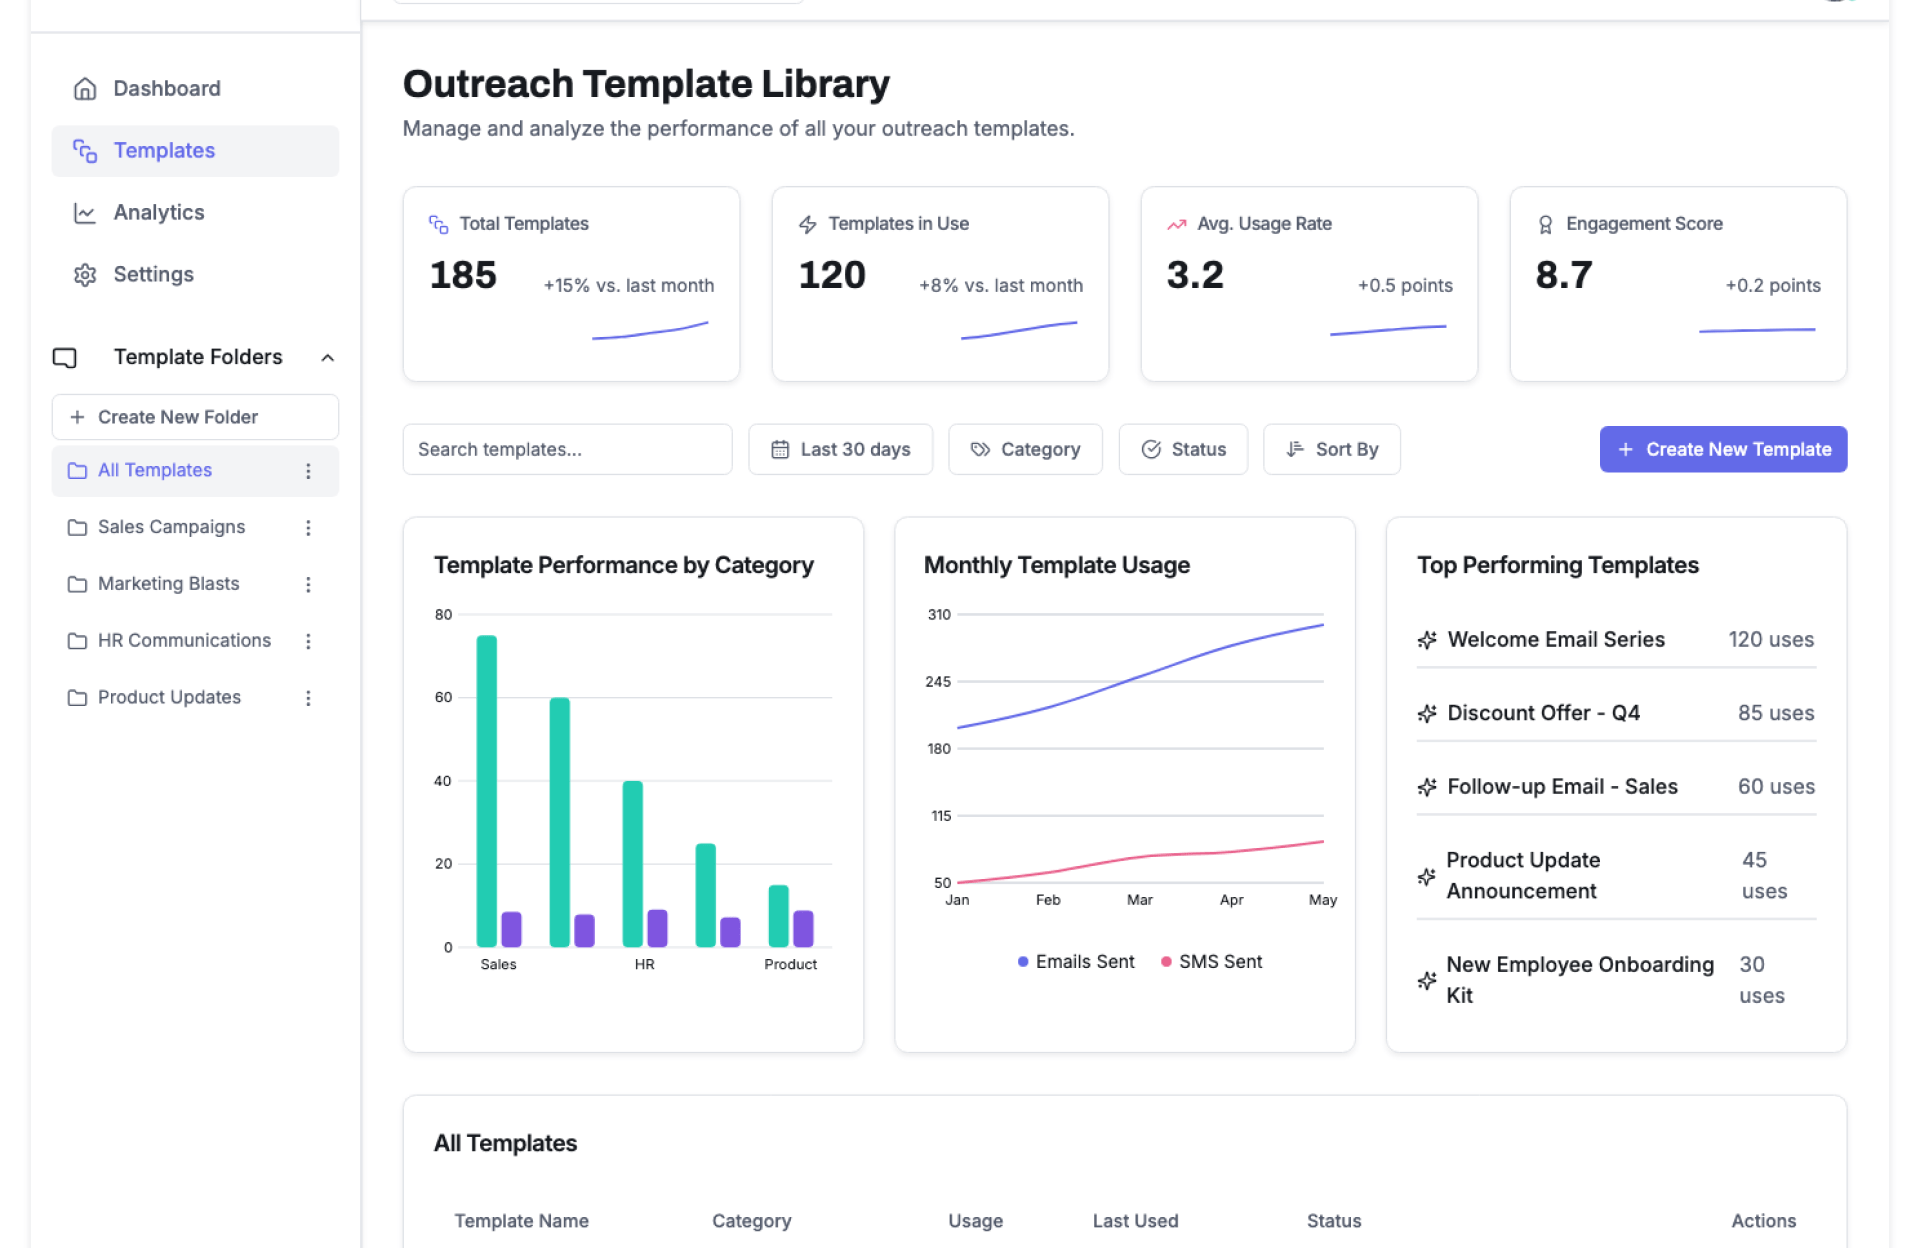The height and width of the screenshot is (1248, 1920).
Task: Open HR Communications three-dot menu
Action: pyautogui.click(x=308, y=641)
